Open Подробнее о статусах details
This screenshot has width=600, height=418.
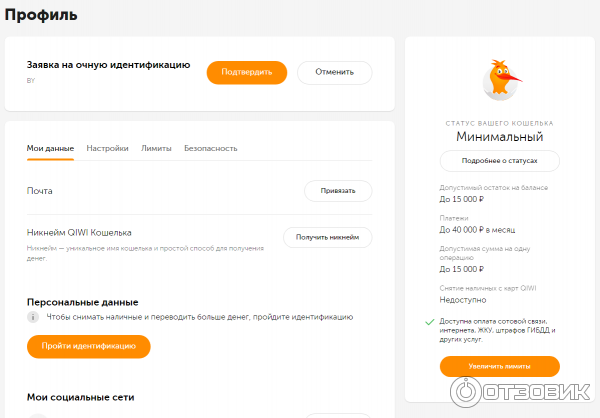[499, 161]
